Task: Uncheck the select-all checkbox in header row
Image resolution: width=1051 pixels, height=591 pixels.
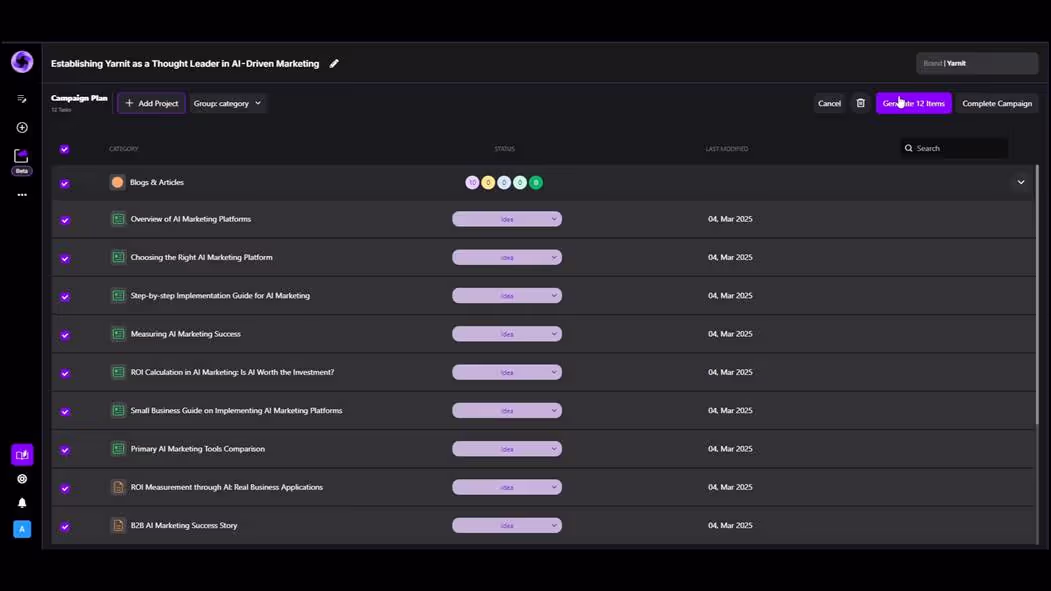Action: (x=64, y=149)
